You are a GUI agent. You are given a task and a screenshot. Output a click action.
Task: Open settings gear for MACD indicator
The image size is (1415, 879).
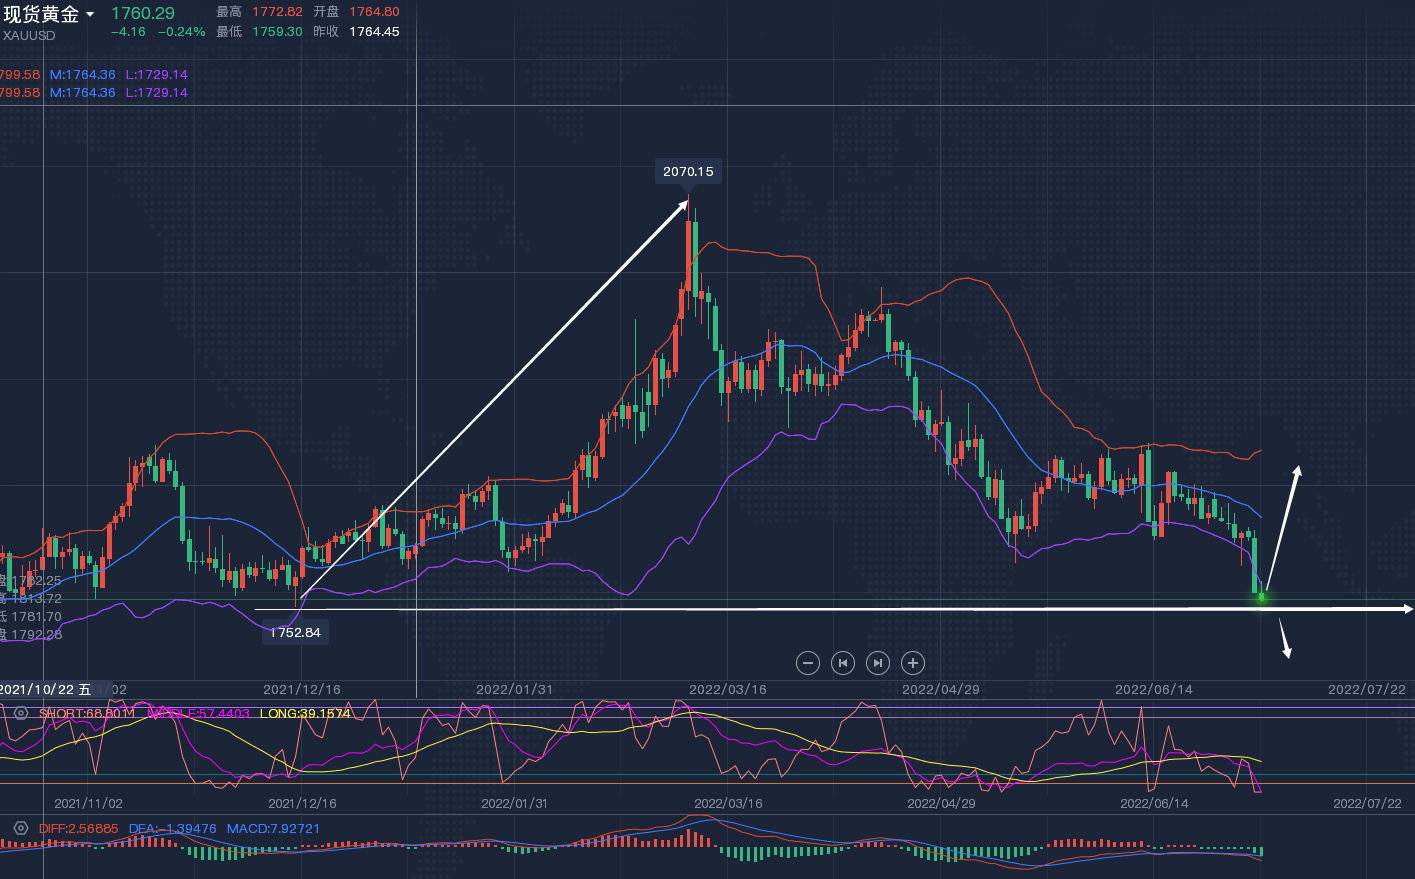tap(21, 828)
